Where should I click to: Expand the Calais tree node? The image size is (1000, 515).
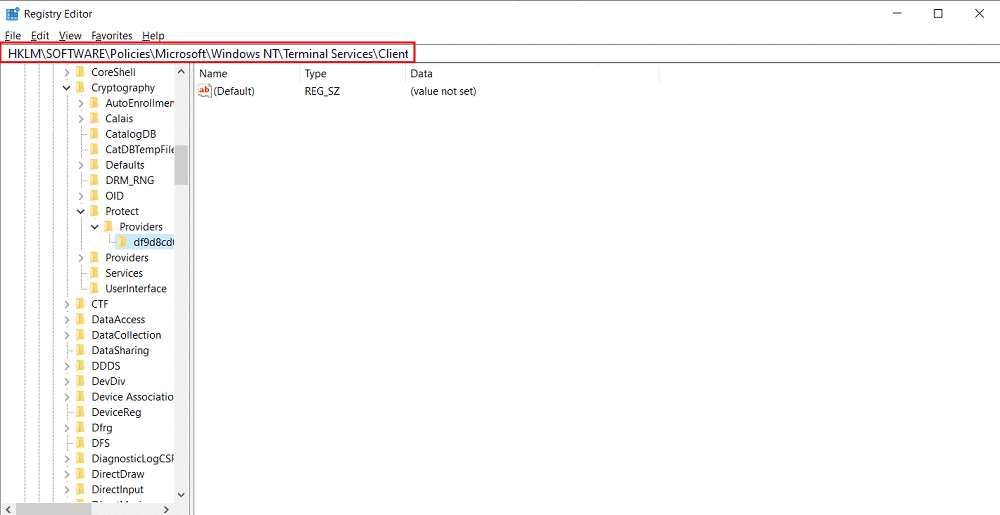80,119
